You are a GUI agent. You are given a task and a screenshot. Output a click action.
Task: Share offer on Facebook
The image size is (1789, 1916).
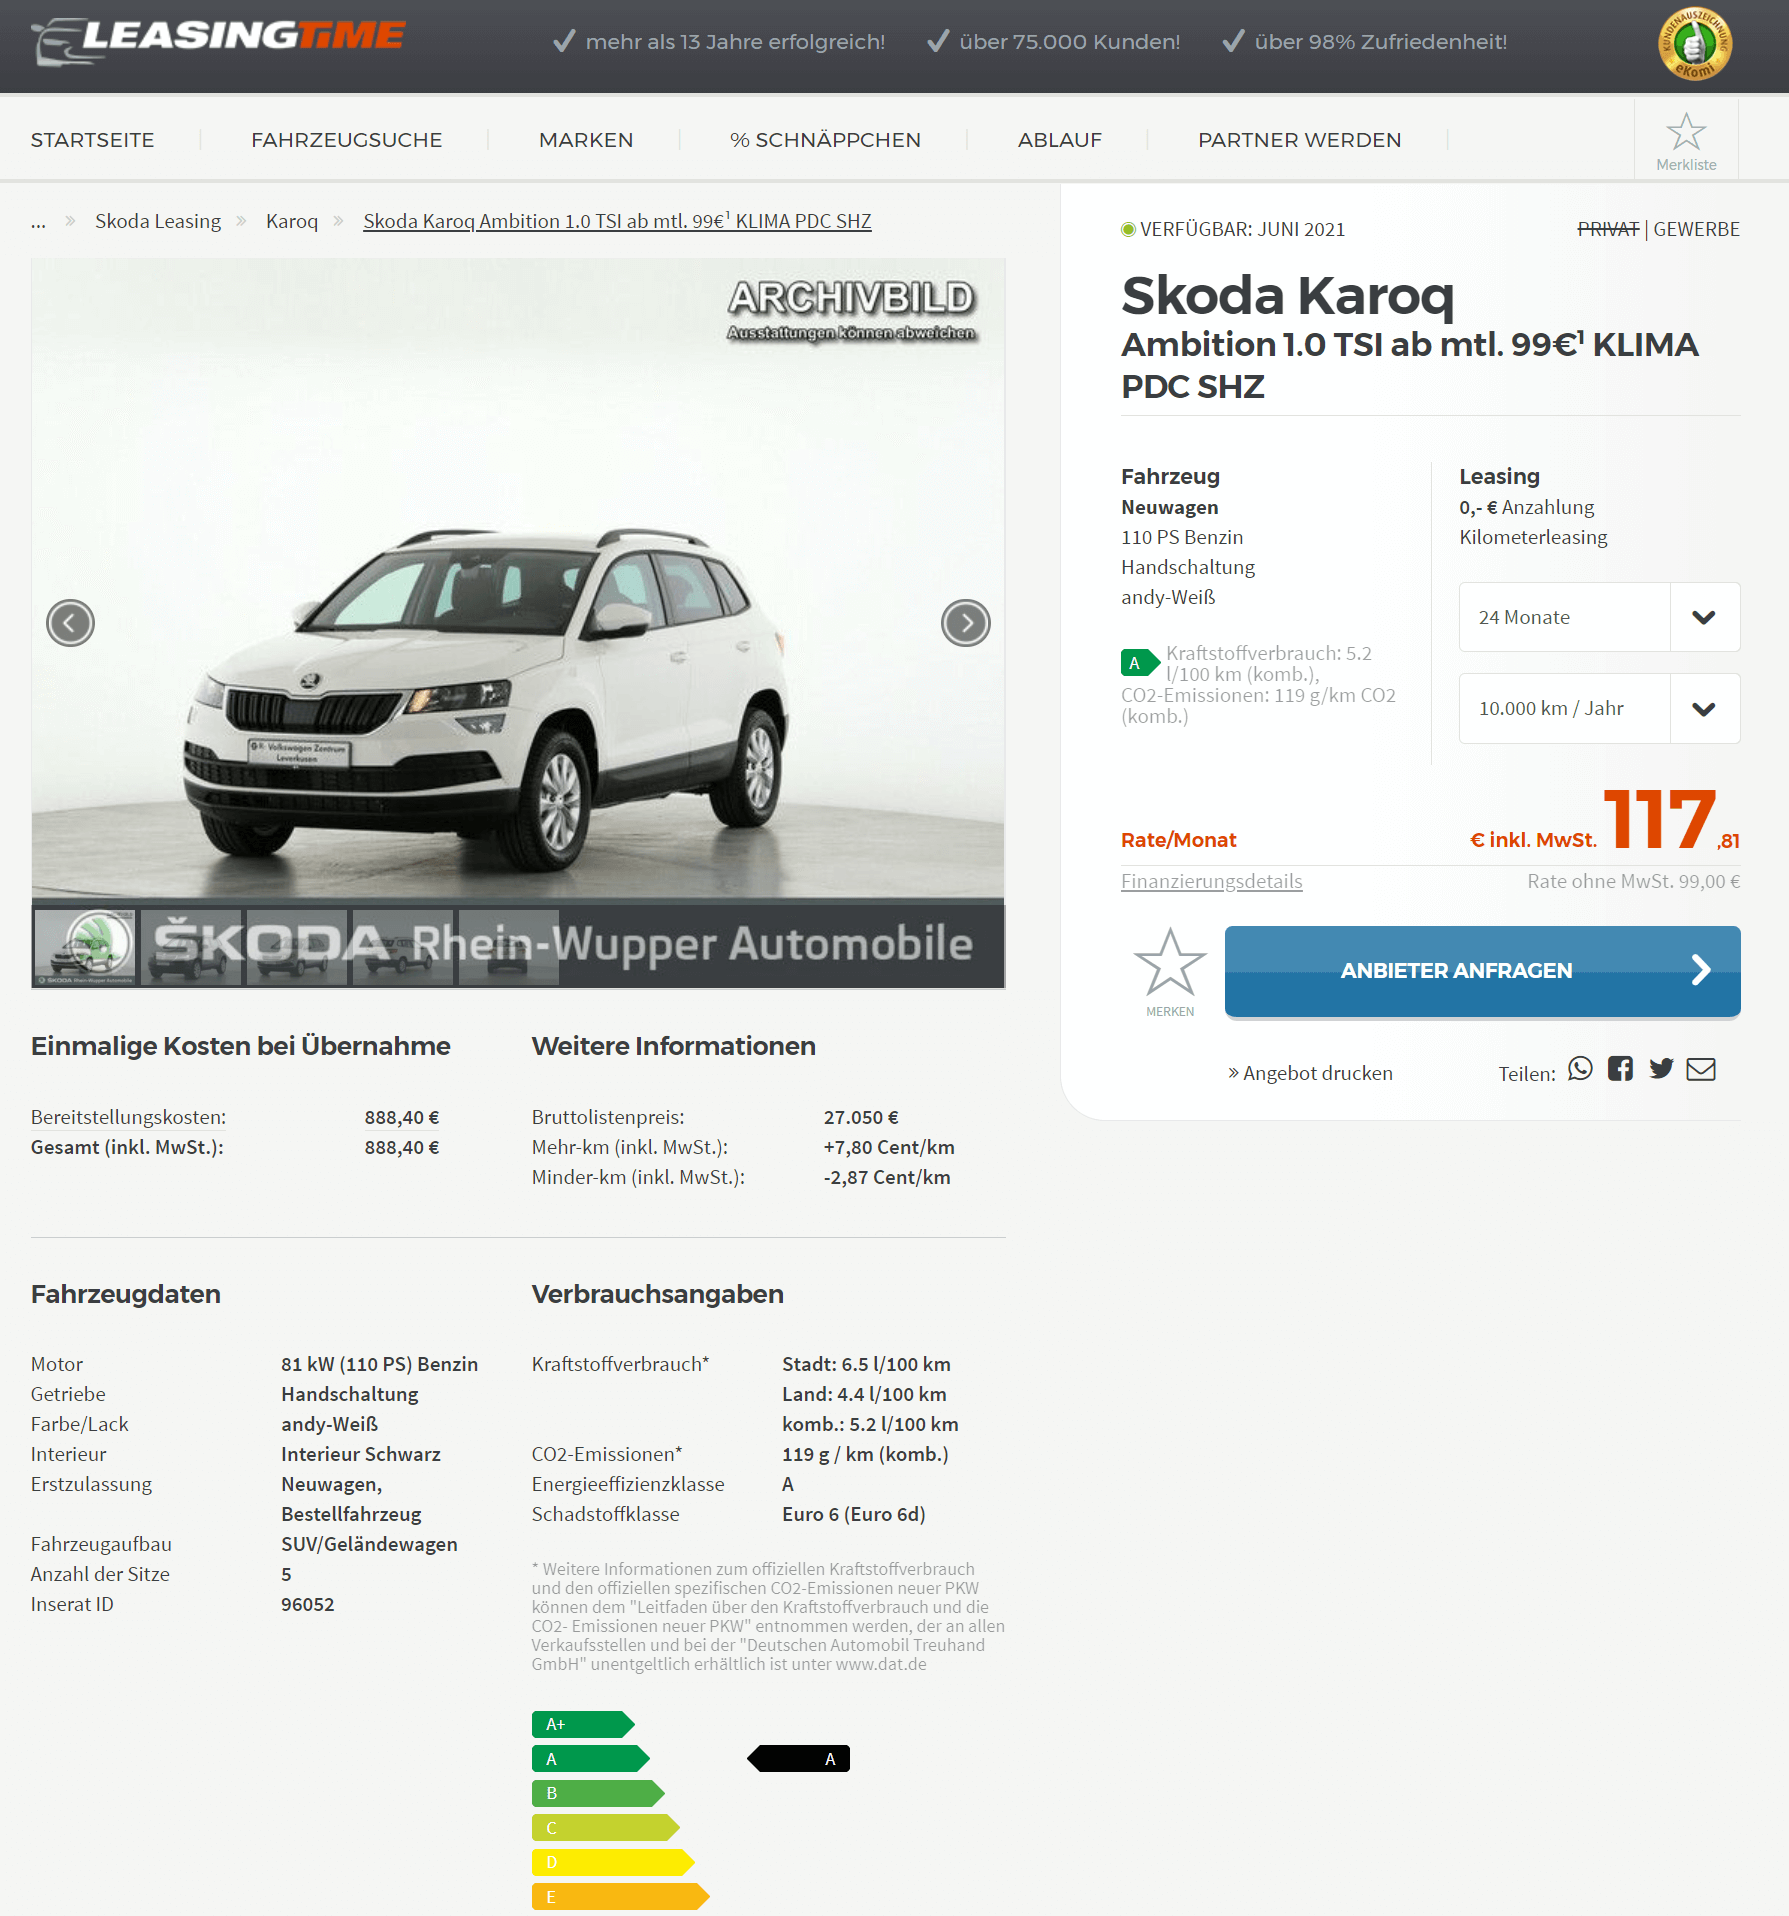(x=1620, y=1069)
